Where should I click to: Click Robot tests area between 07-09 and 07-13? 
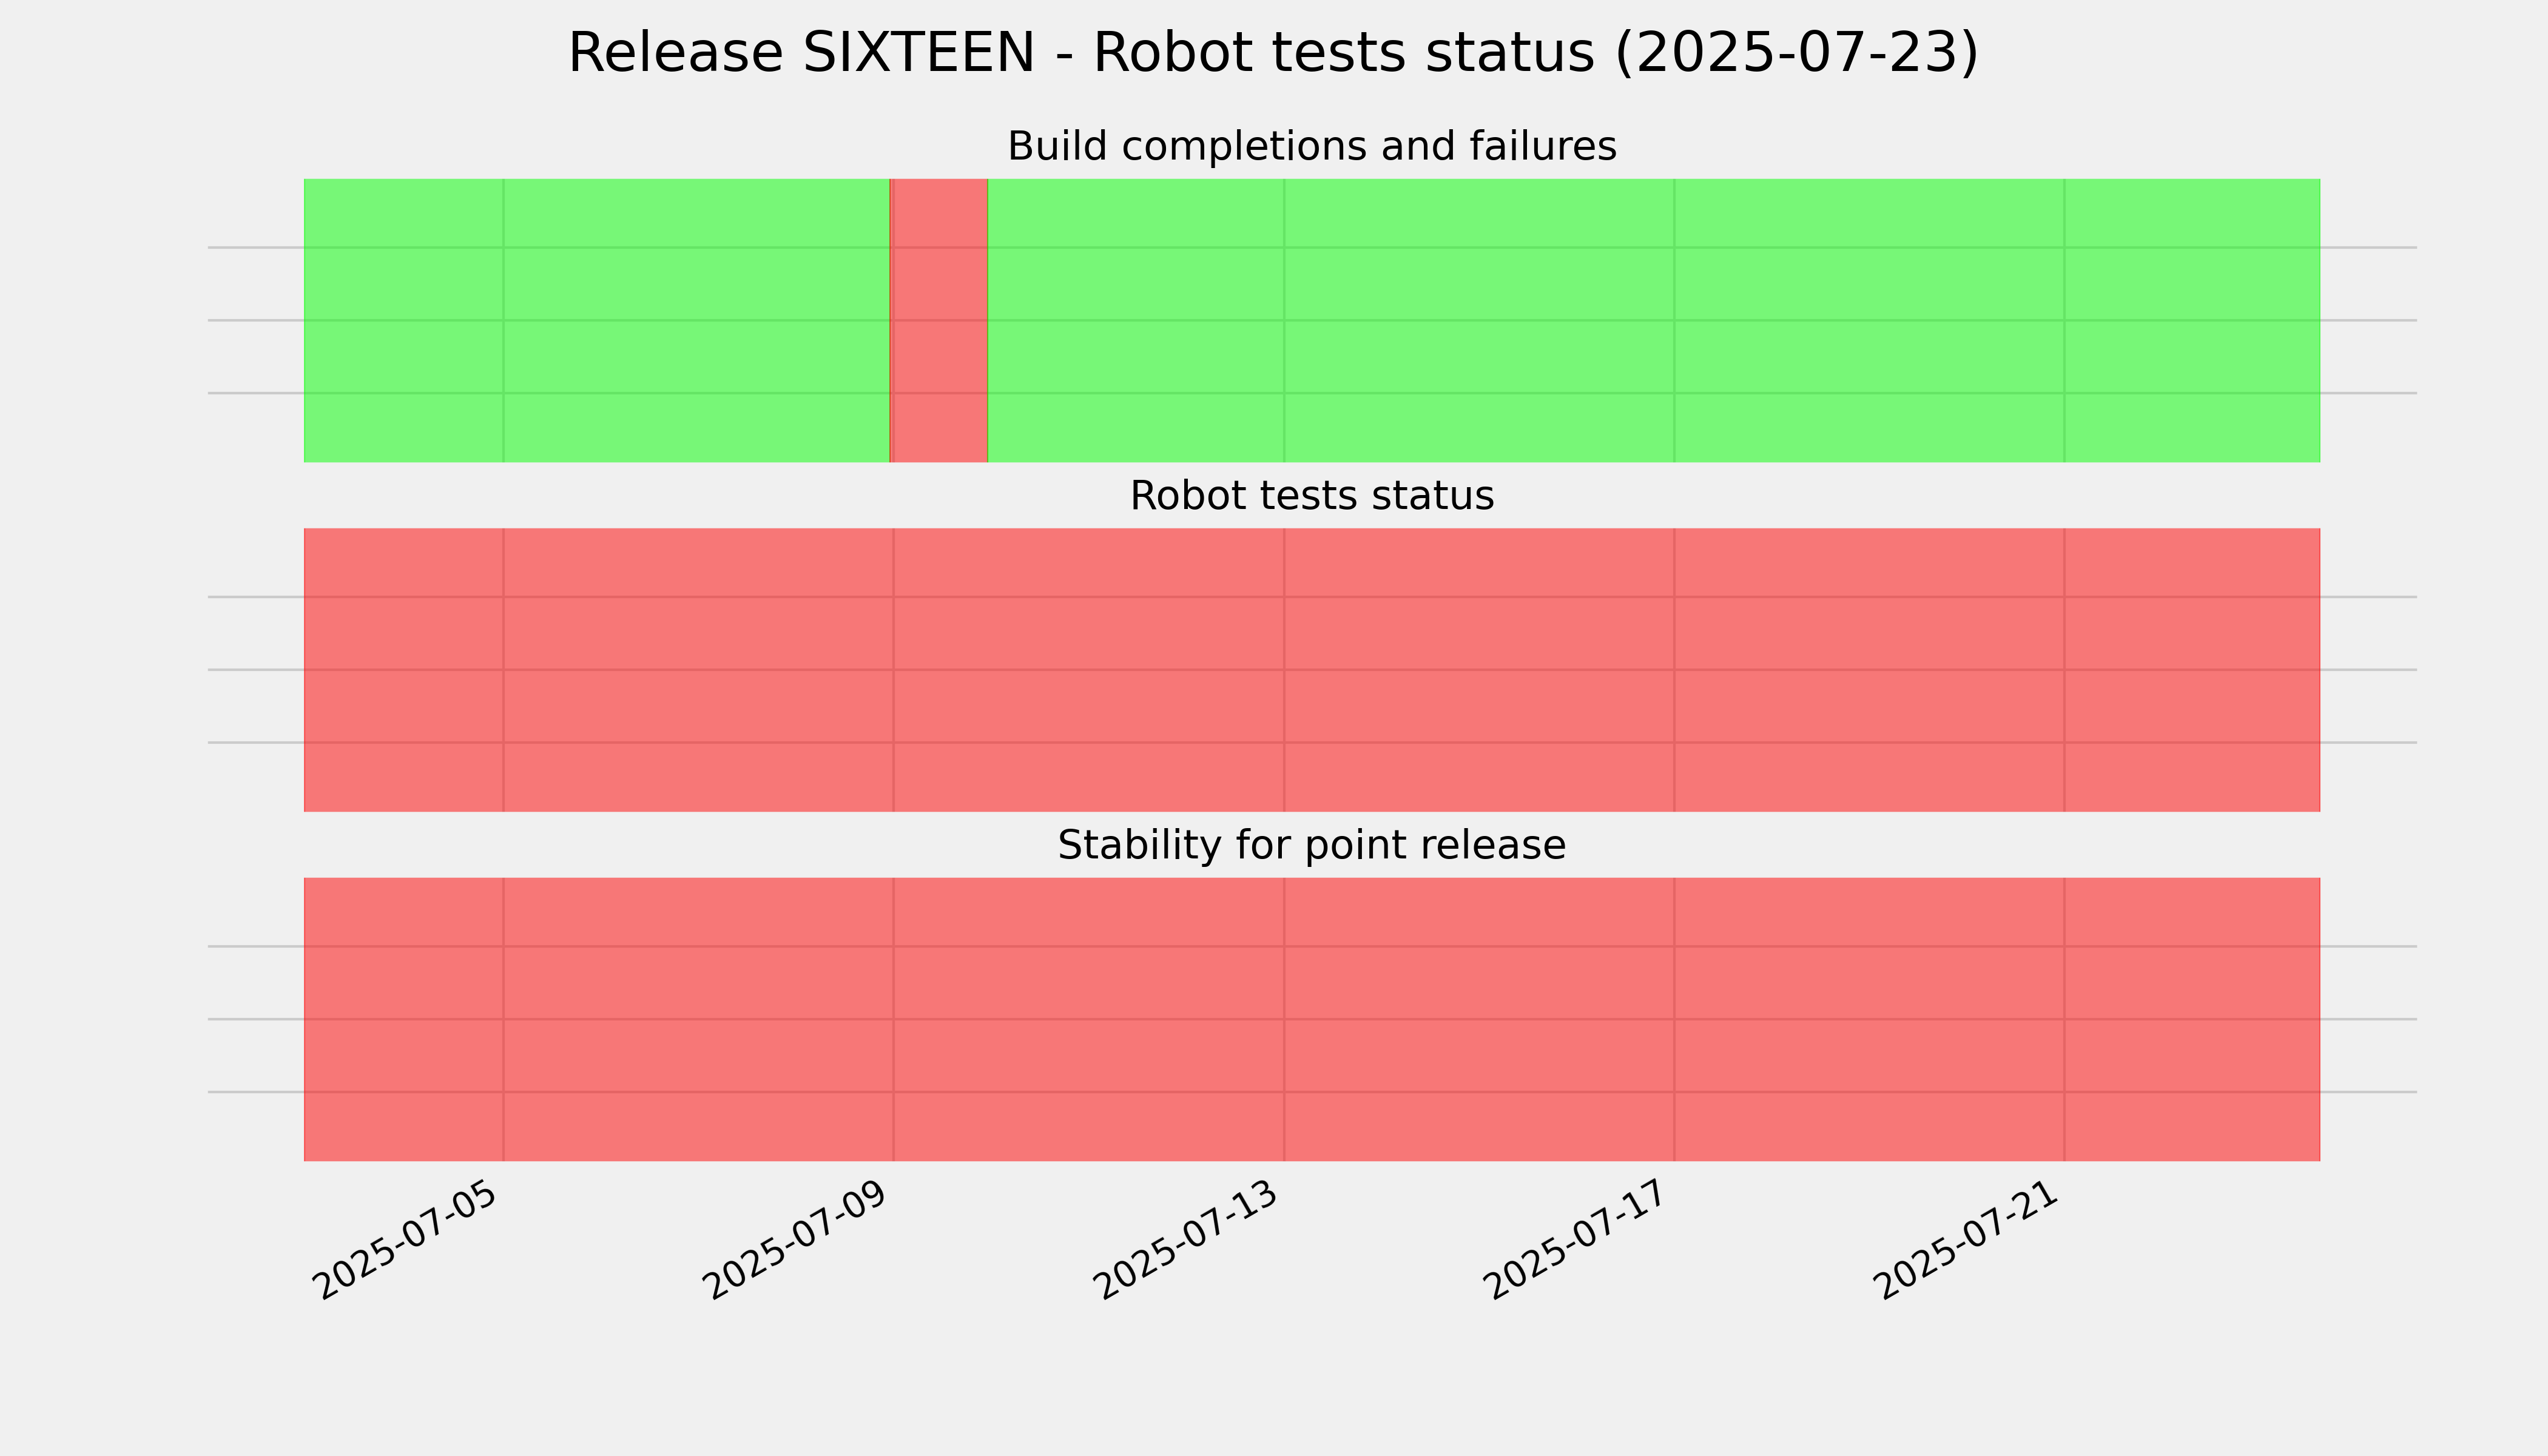(1089, 670)
